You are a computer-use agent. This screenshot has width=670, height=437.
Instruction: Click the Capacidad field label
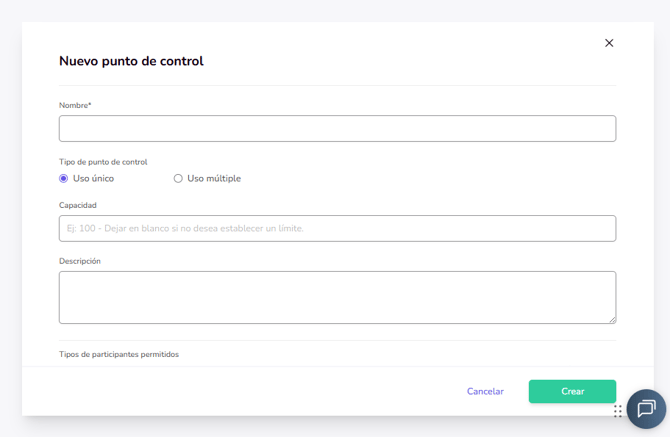pos(78,206)
